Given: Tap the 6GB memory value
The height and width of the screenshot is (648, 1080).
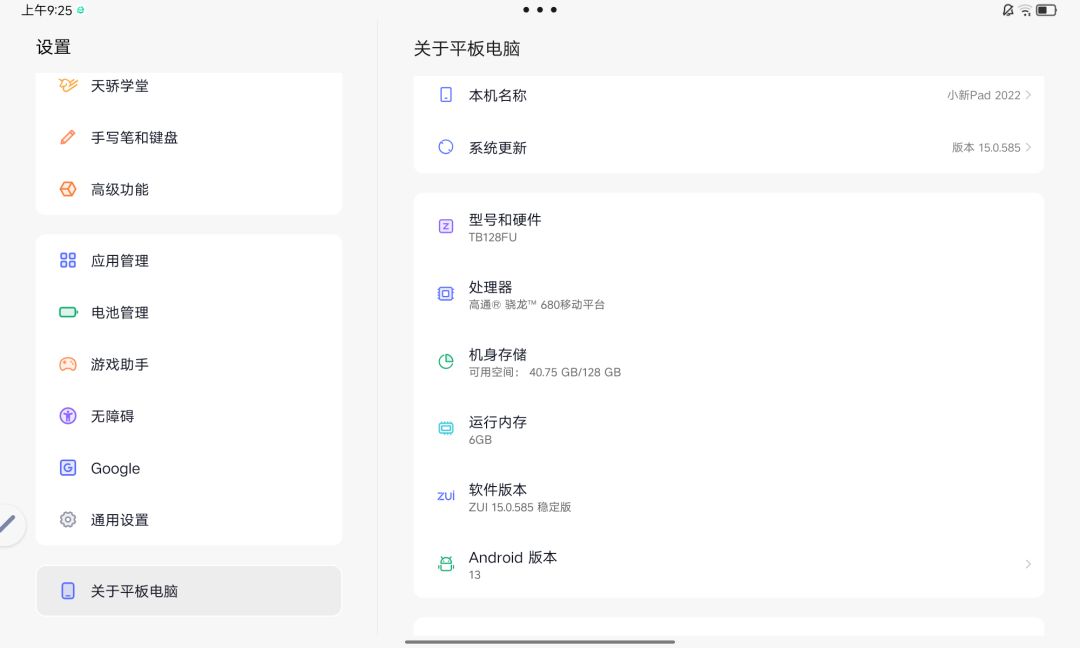Looking at the screenshot, I should (x=480, y=440).
